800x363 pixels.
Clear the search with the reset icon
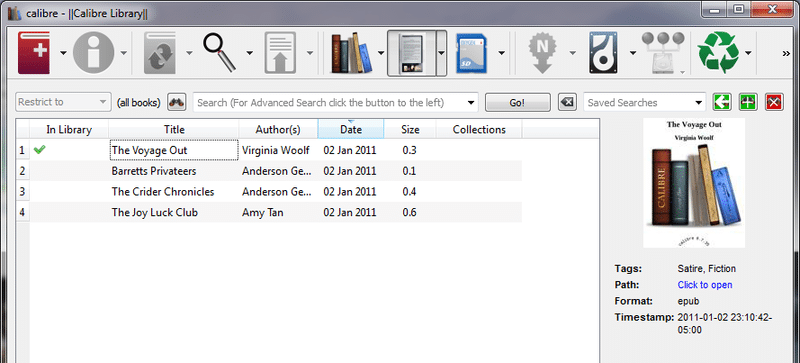click(x=567, y=102)
